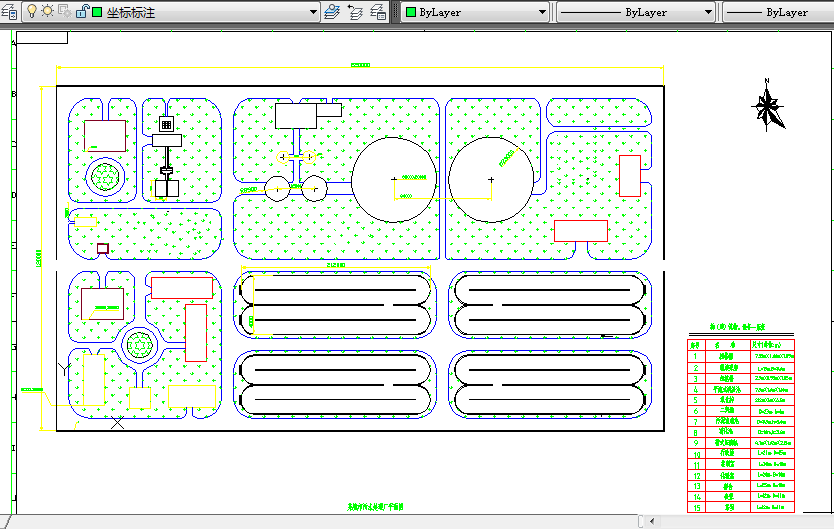The height and width of the screenshot is (529, 834).
Task: Click the Make Object's Layer Current icon
Action: pos(333,12)
